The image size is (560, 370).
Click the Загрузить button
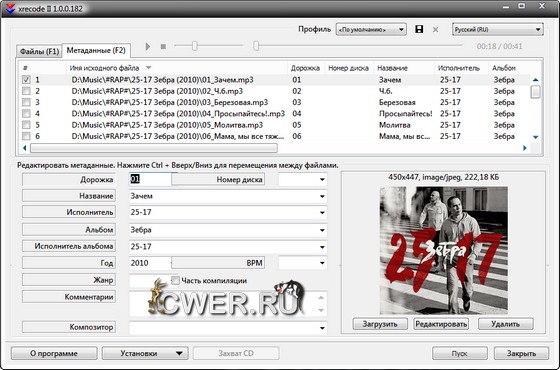[x=380, y=324]
